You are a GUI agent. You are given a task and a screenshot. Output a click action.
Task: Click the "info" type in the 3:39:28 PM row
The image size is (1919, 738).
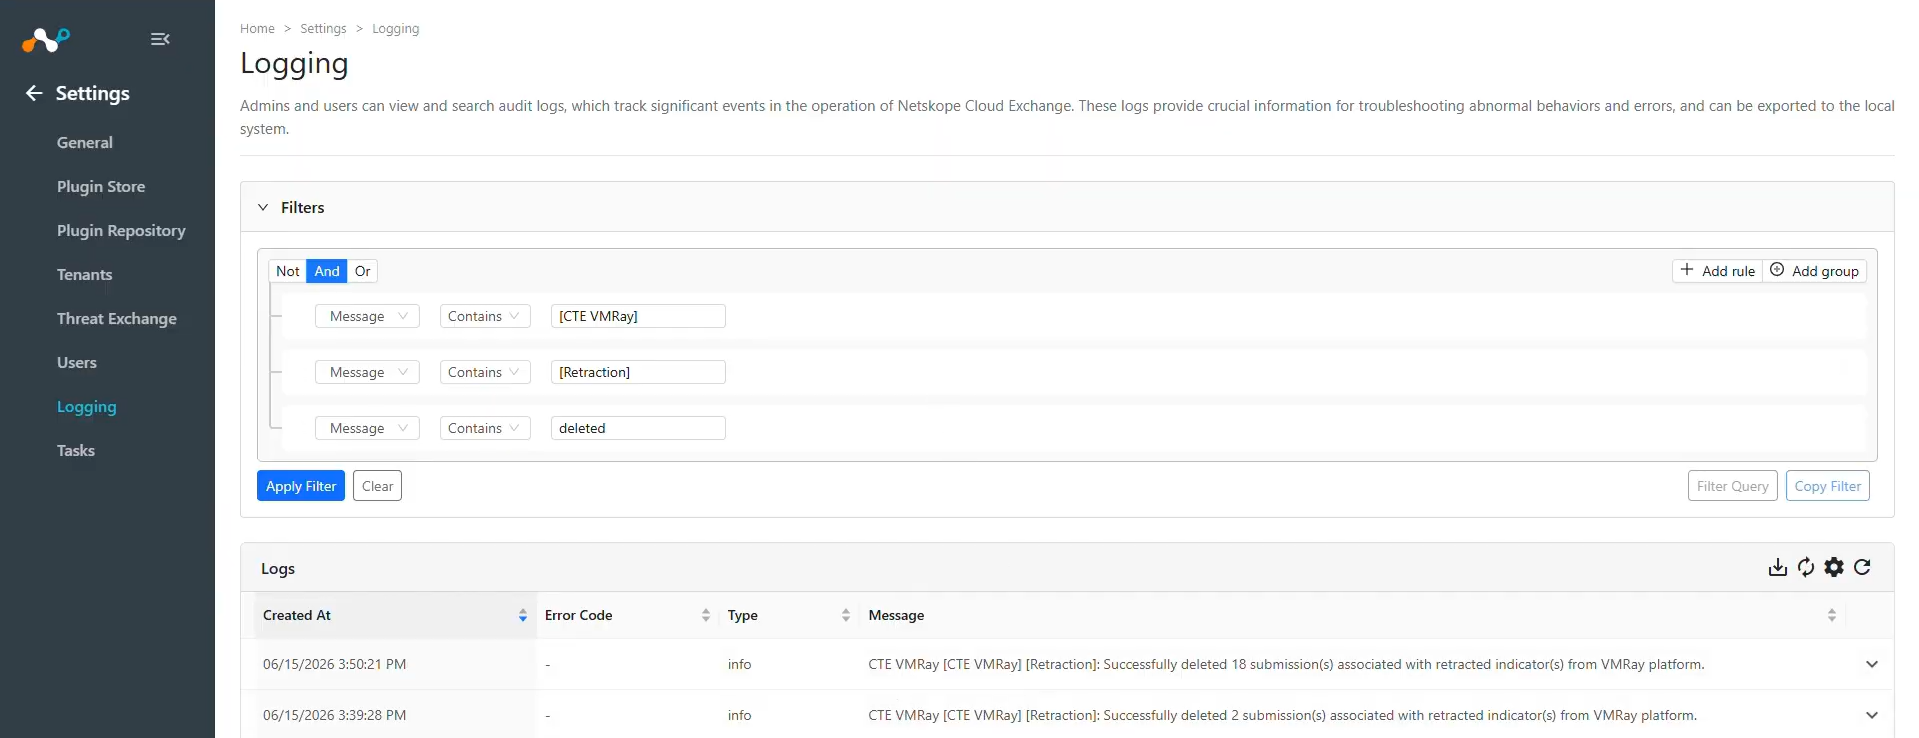click(x=739, y=715)
